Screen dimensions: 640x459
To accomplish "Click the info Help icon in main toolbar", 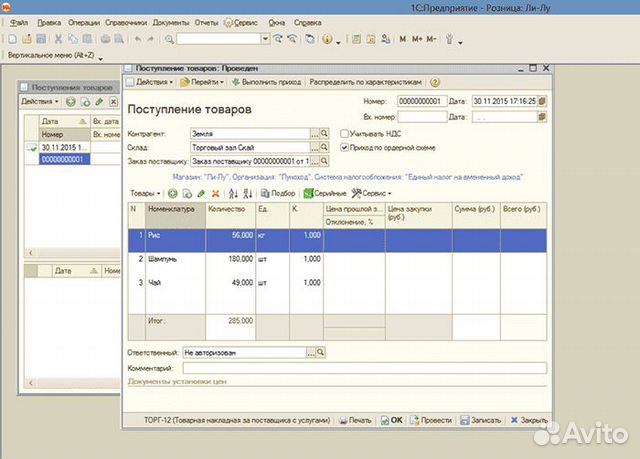I will 327,39.
